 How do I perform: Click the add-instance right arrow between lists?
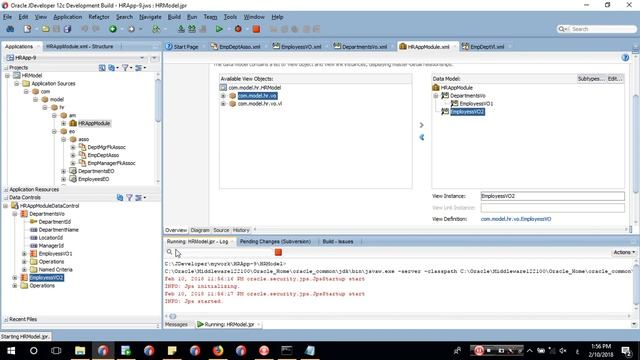click(422, 125)
